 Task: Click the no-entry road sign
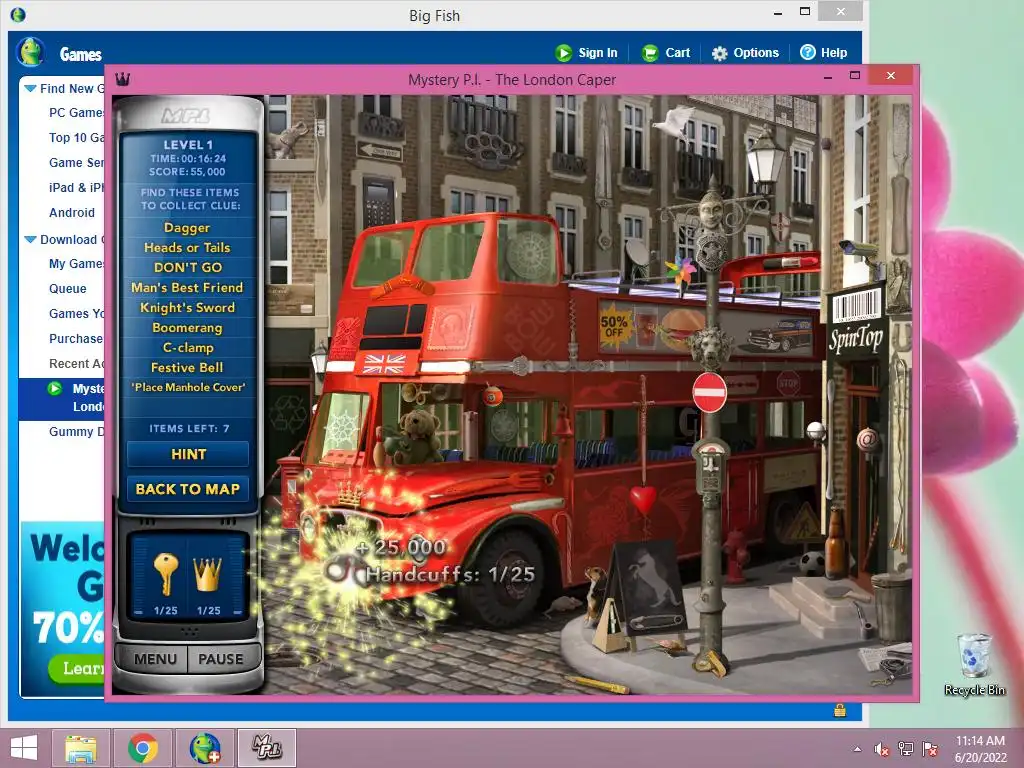point(709,392)
